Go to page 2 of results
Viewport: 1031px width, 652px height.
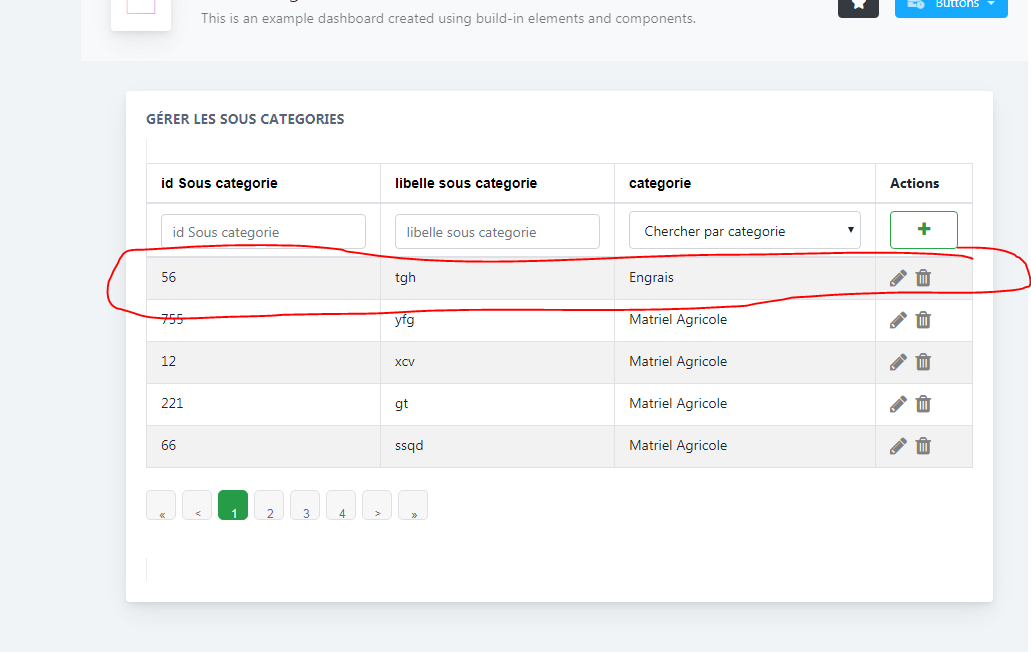268,505
